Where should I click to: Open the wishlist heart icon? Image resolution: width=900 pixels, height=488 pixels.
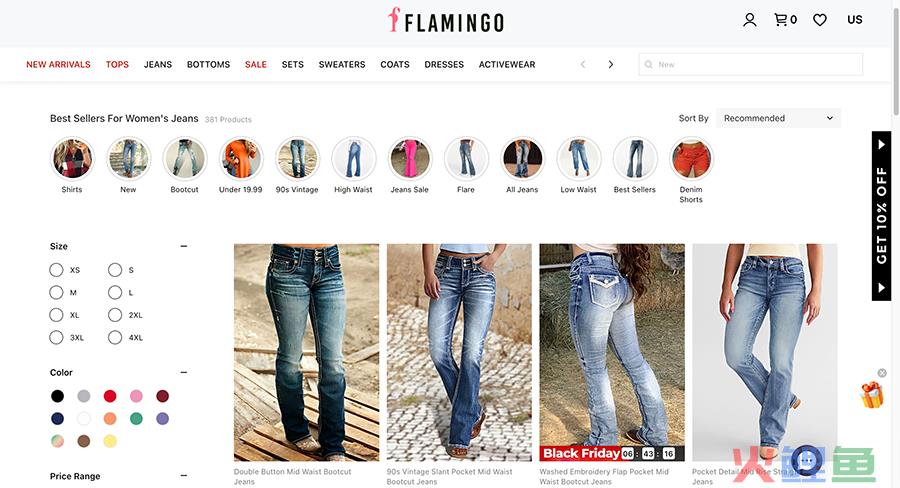[x=820, y=20]
